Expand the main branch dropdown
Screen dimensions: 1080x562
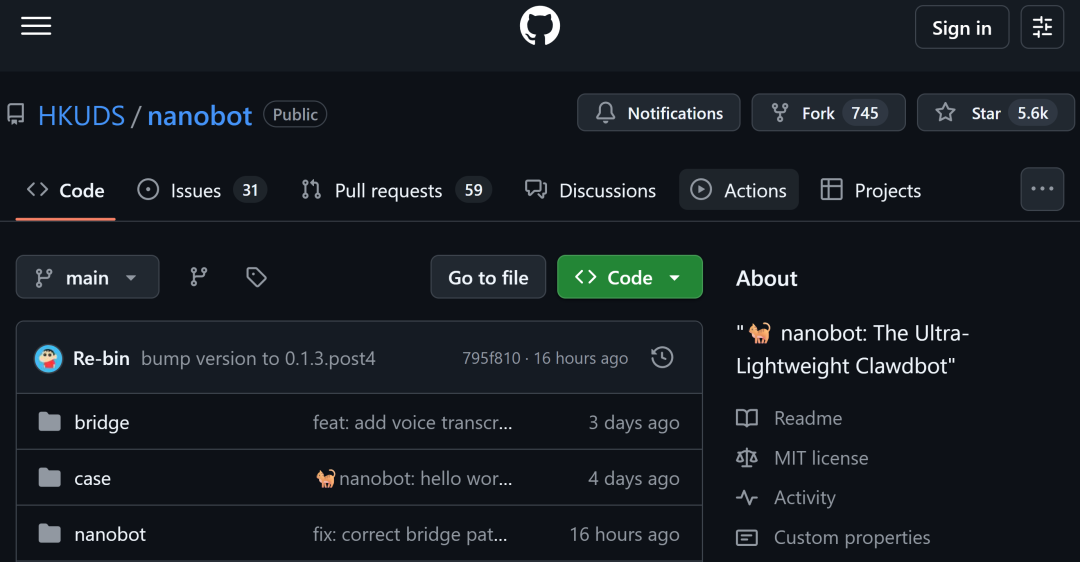(x=87, y=277)
